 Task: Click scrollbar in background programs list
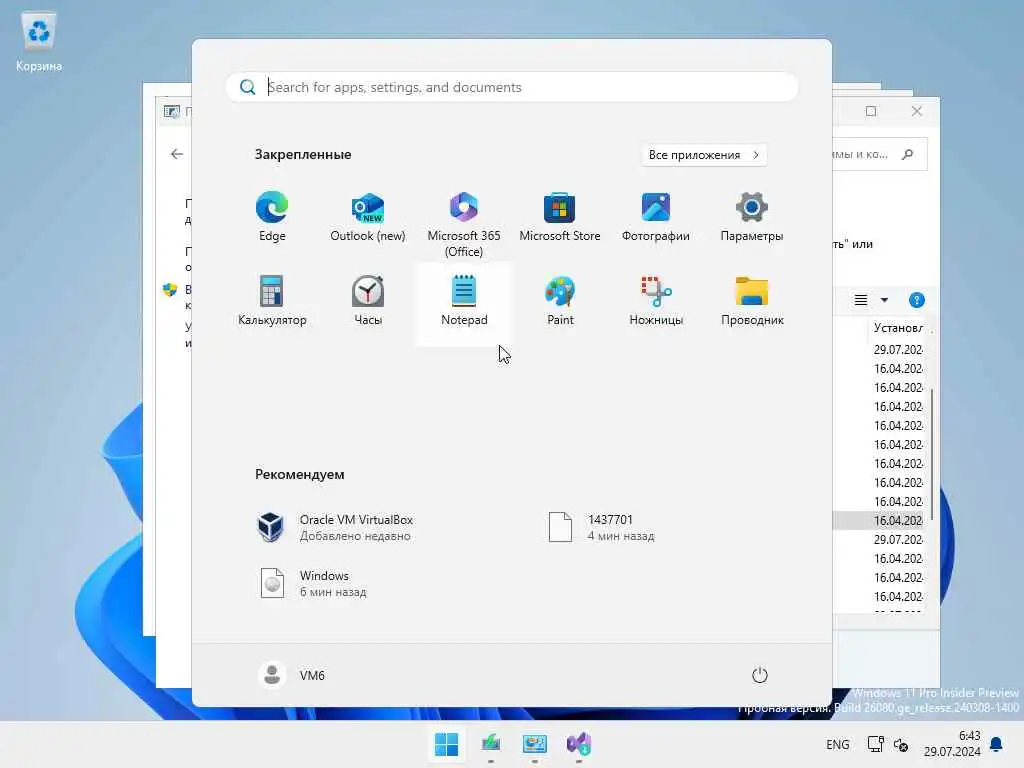pos(931,453)
